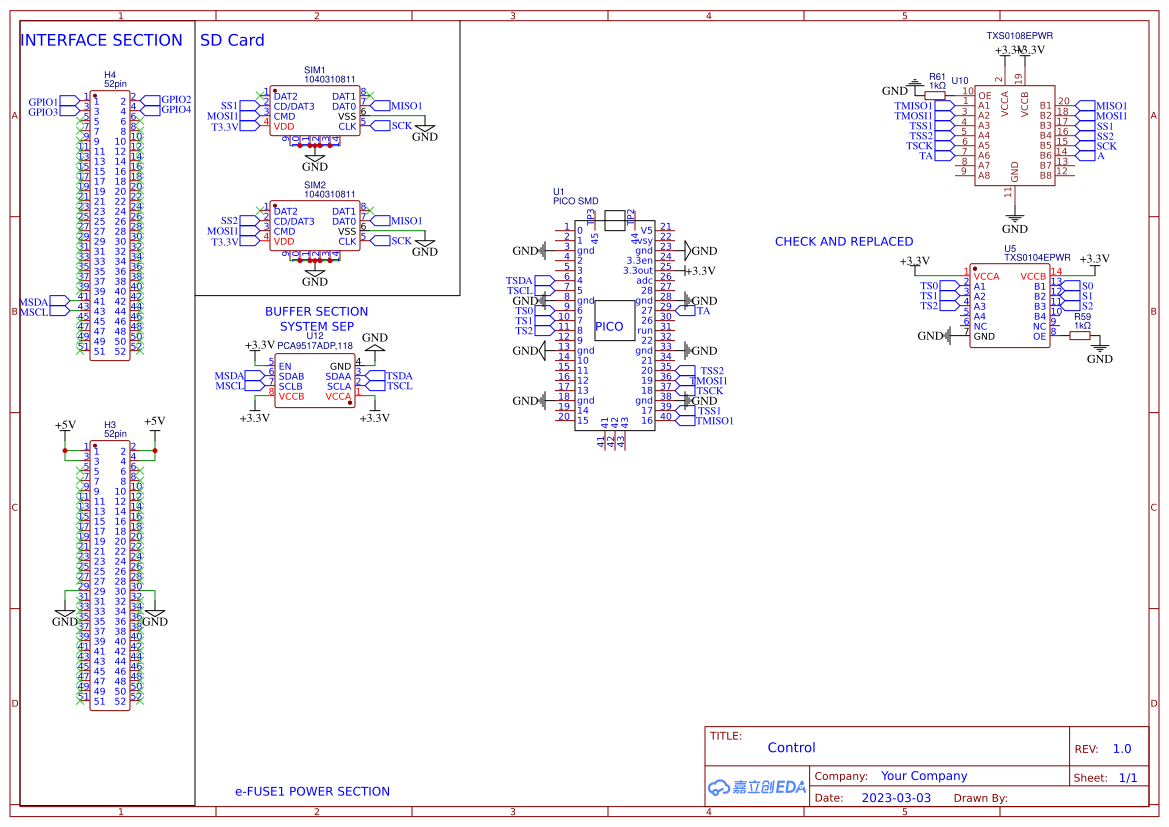The width and height of the screenshot is (1169, 827).
Task: Click the SIM1 SD card symbol
Action: tap(315, 110)
